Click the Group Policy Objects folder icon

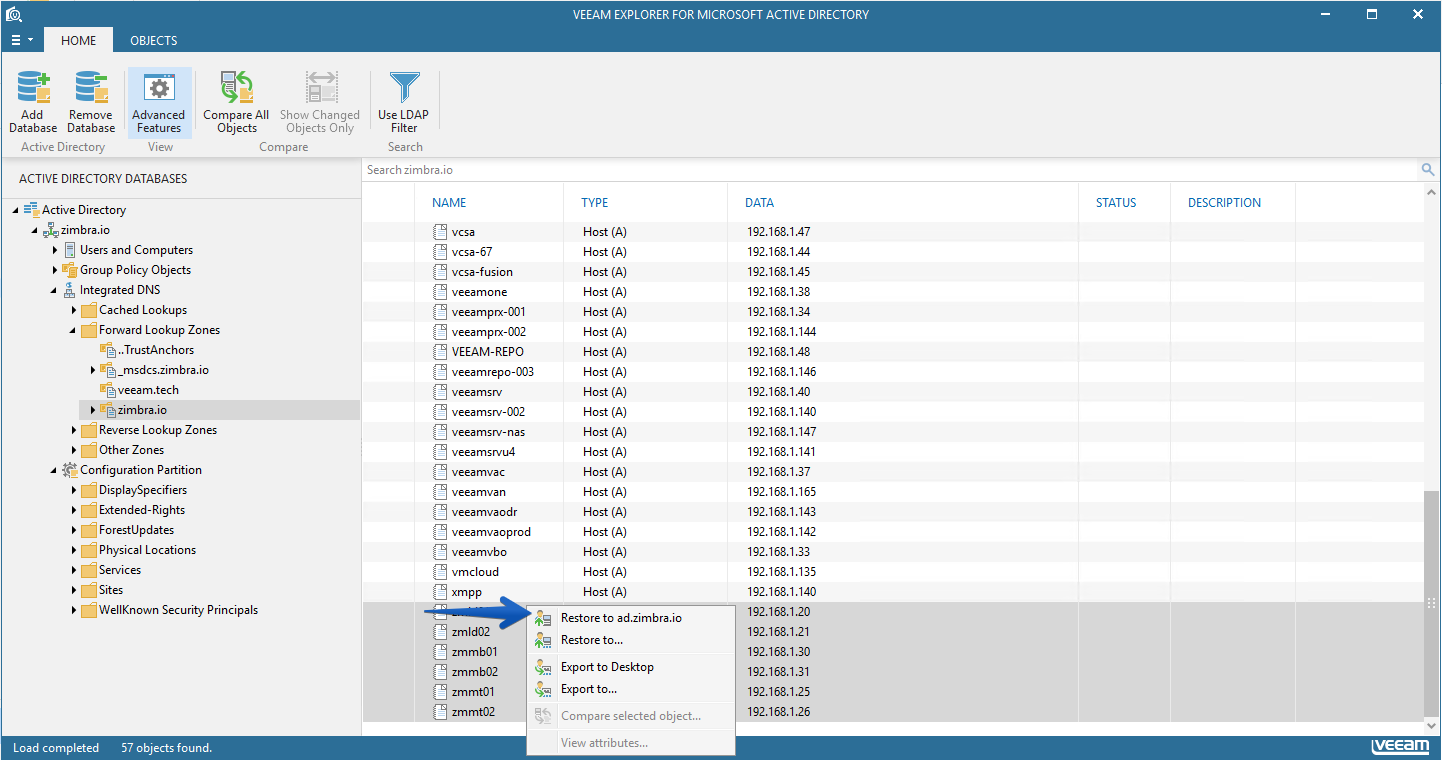coord(70,270)
